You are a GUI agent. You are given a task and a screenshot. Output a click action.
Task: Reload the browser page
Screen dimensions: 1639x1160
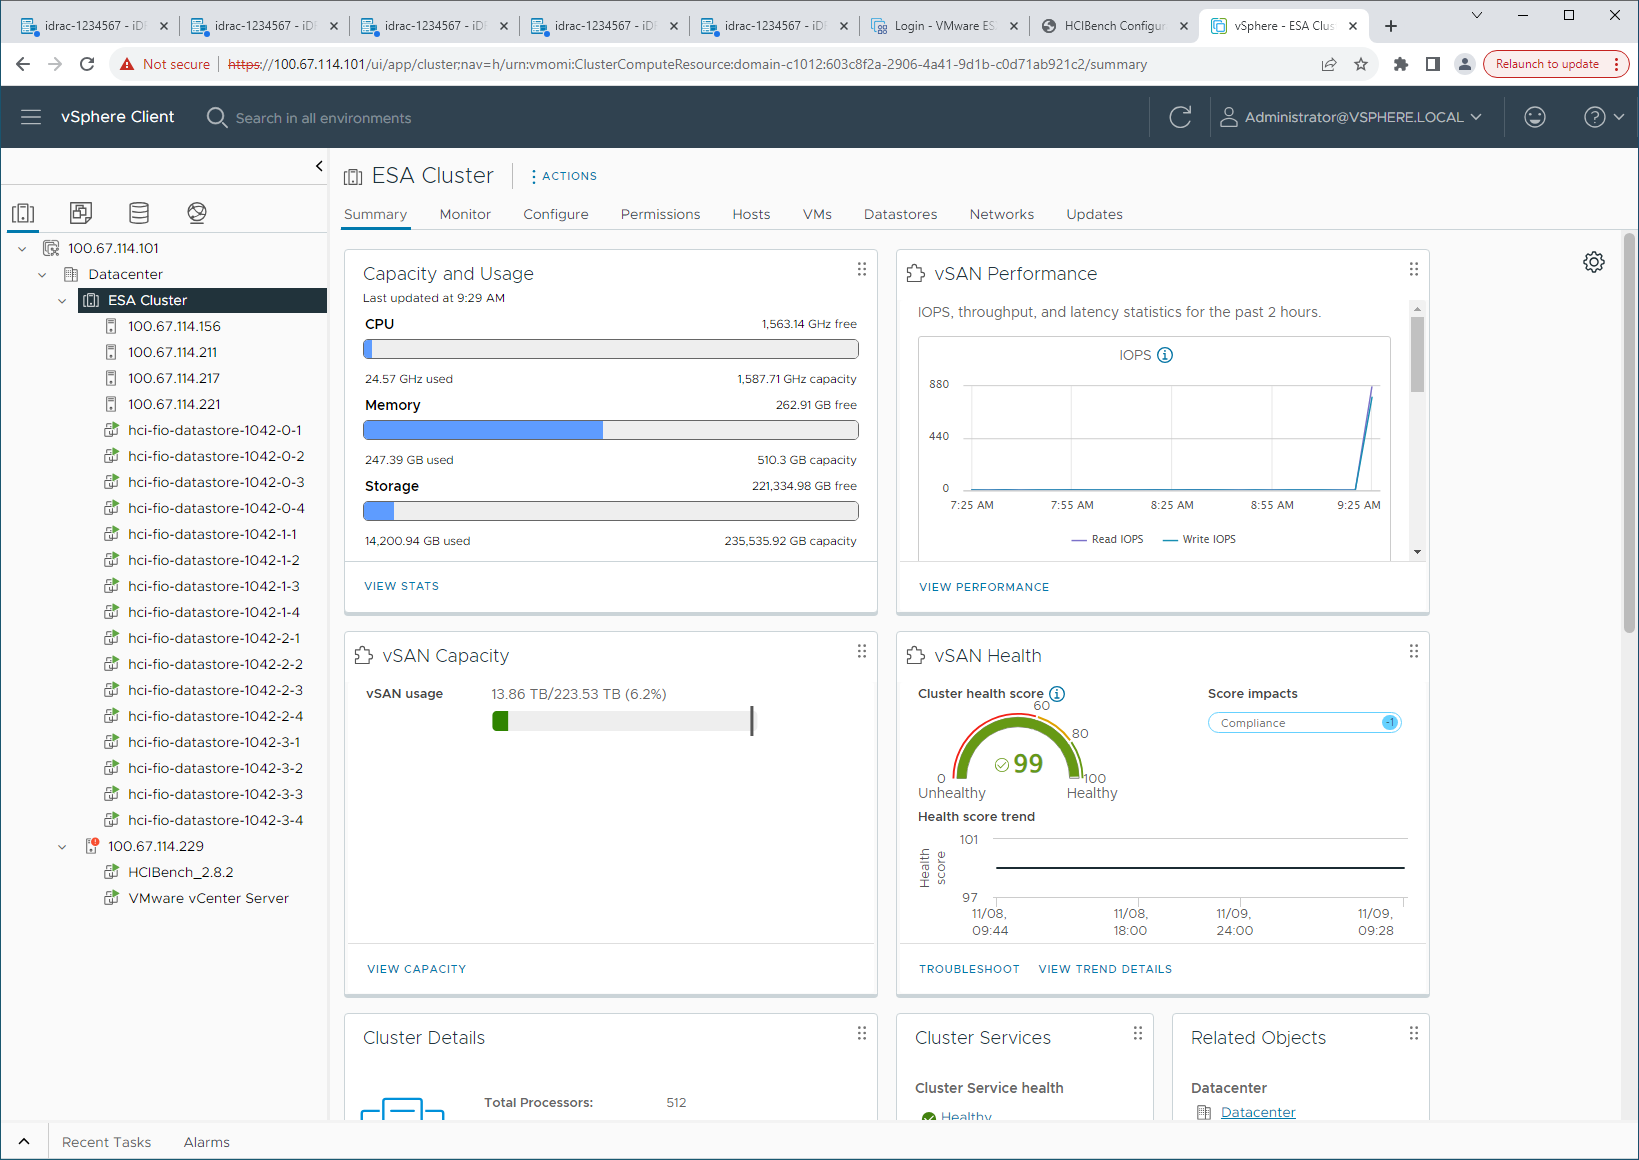click(x=87, y=64)
